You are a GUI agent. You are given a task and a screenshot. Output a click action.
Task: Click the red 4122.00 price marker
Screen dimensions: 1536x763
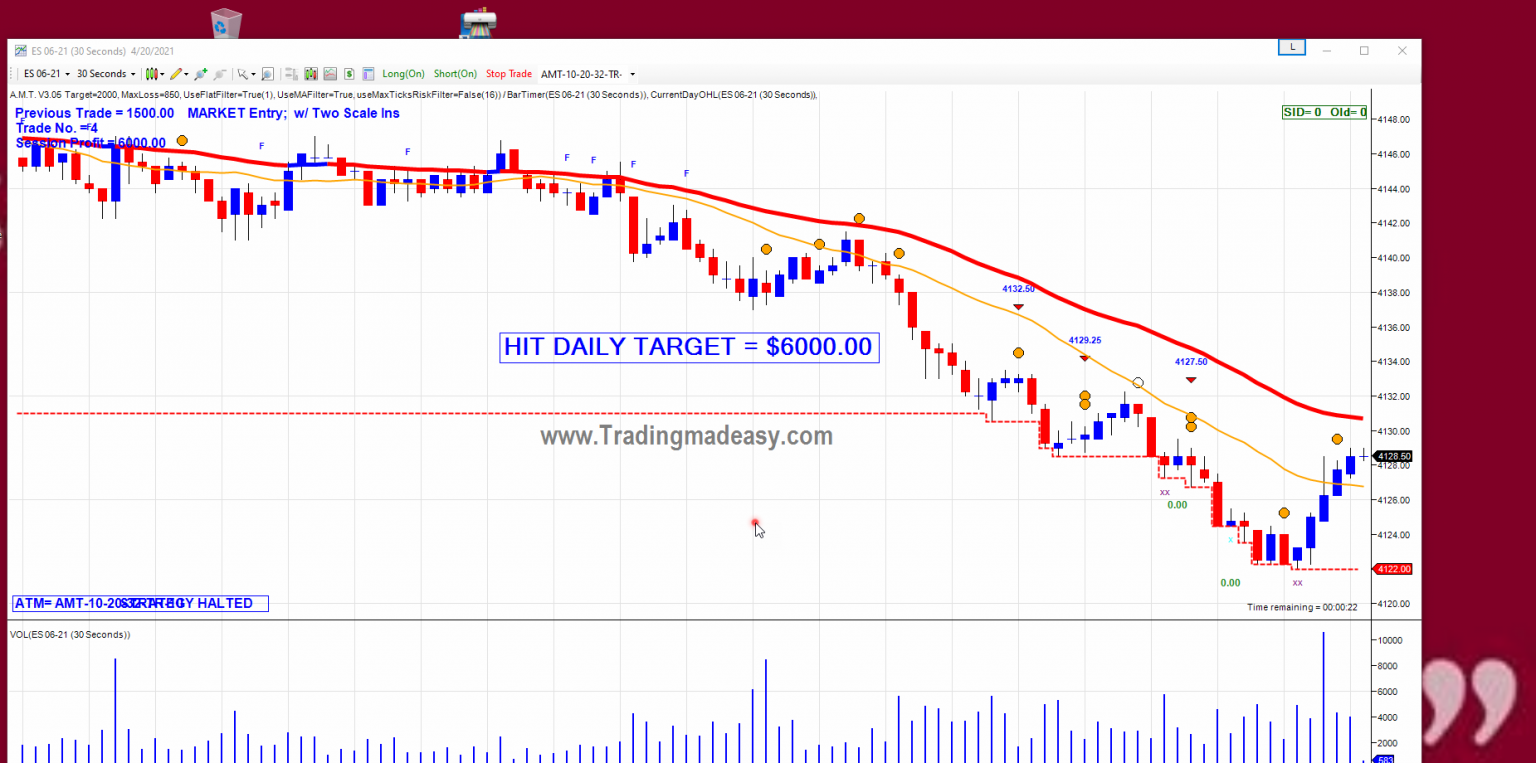coord(1394,568)
